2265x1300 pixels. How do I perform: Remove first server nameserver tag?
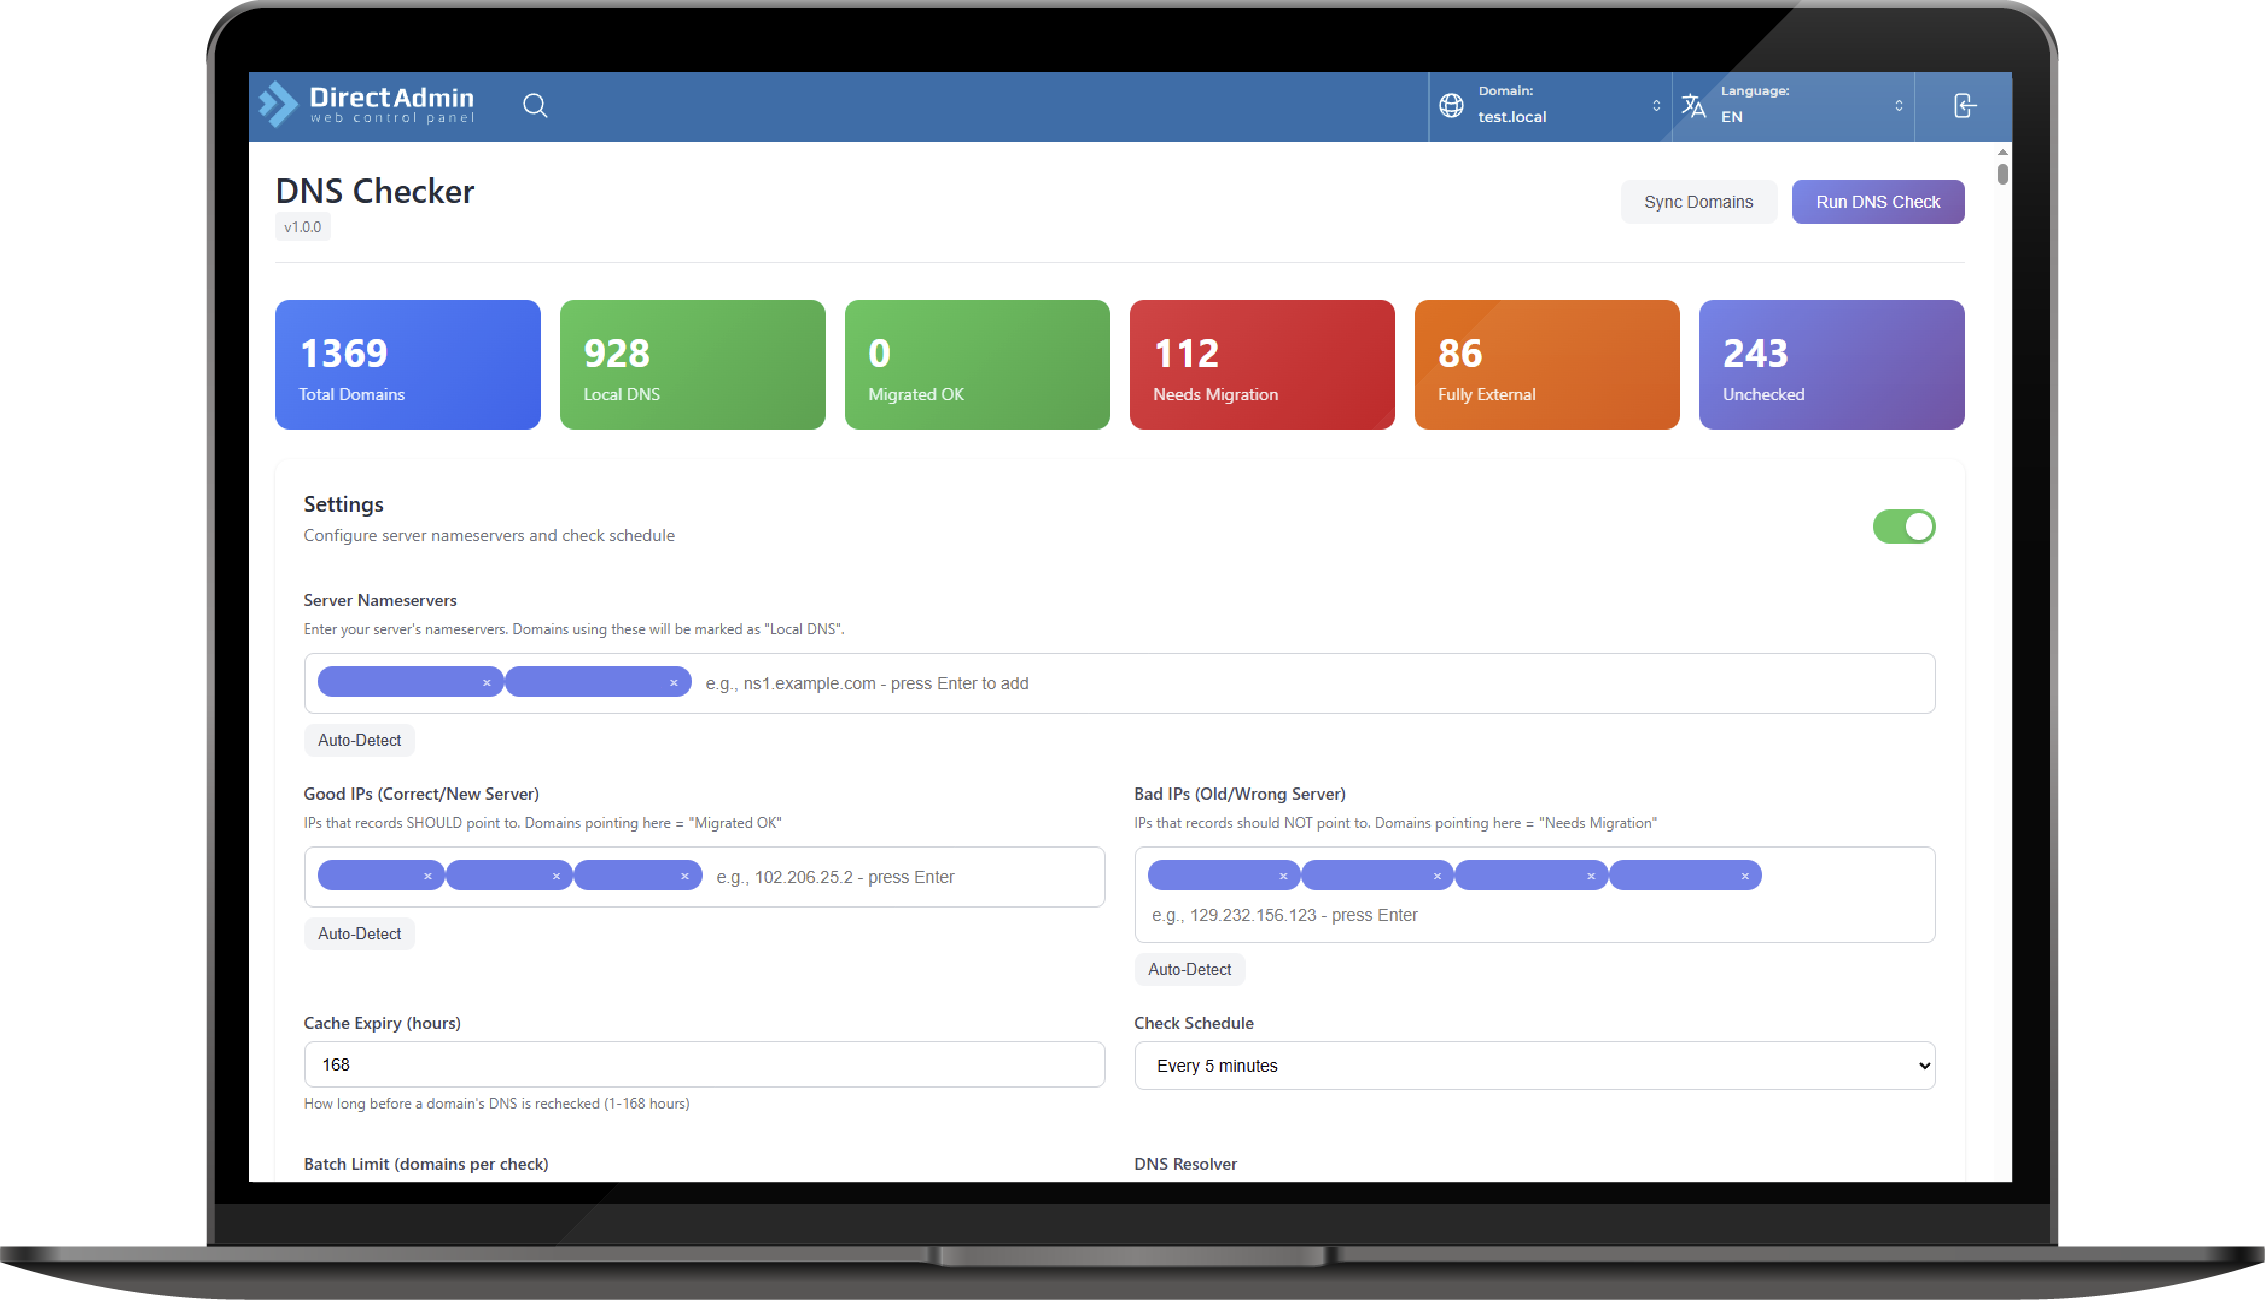tap(487, 683)
